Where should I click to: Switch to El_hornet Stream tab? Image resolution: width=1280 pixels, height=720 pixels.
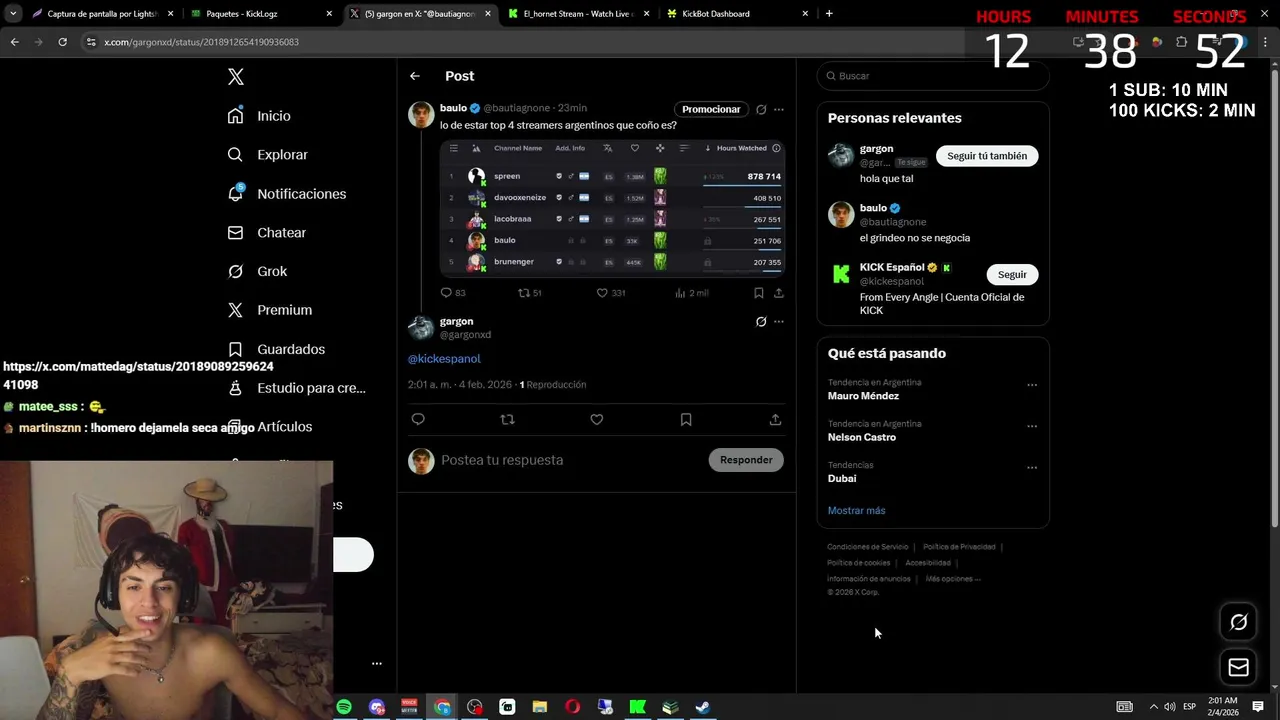tap(577, 14)
